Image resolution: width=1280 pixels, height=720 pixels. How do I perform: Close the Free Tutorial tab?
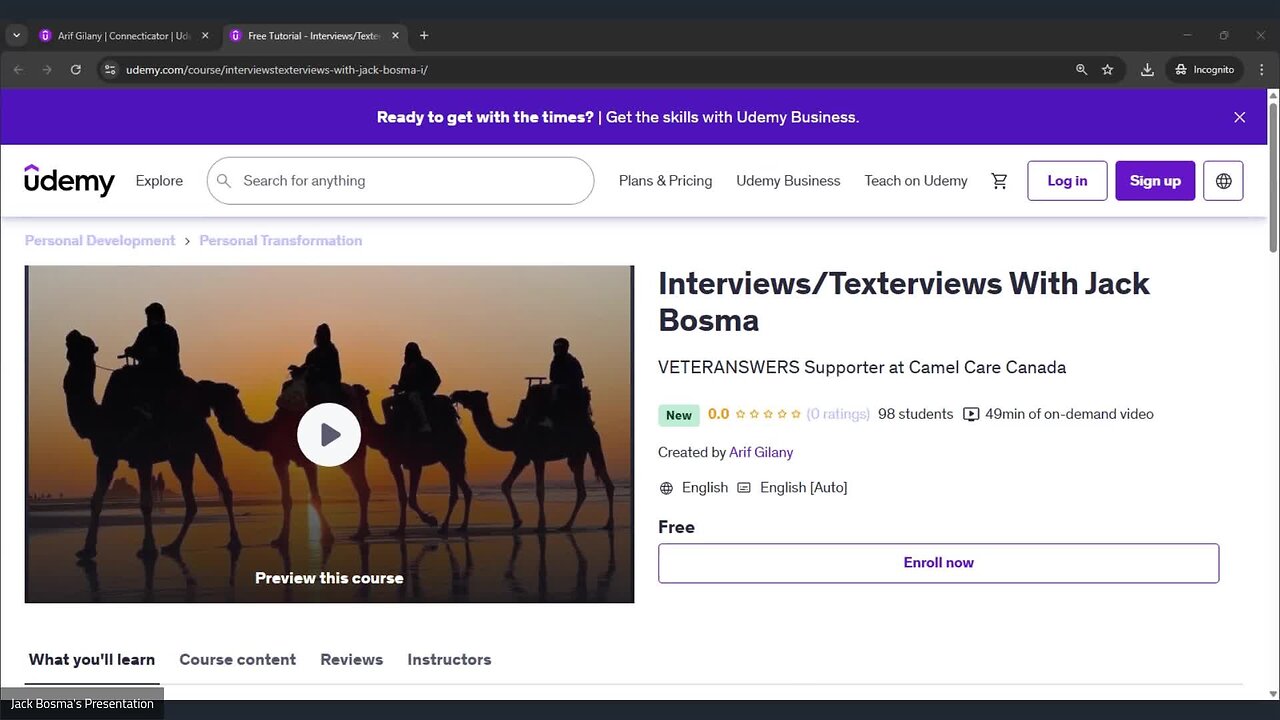click(x=395, y=35)
